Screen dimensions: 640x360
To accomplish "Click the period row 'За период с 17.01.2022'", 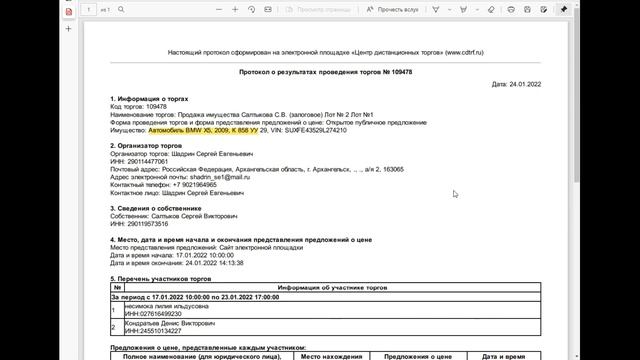I will tap(325, 297).
